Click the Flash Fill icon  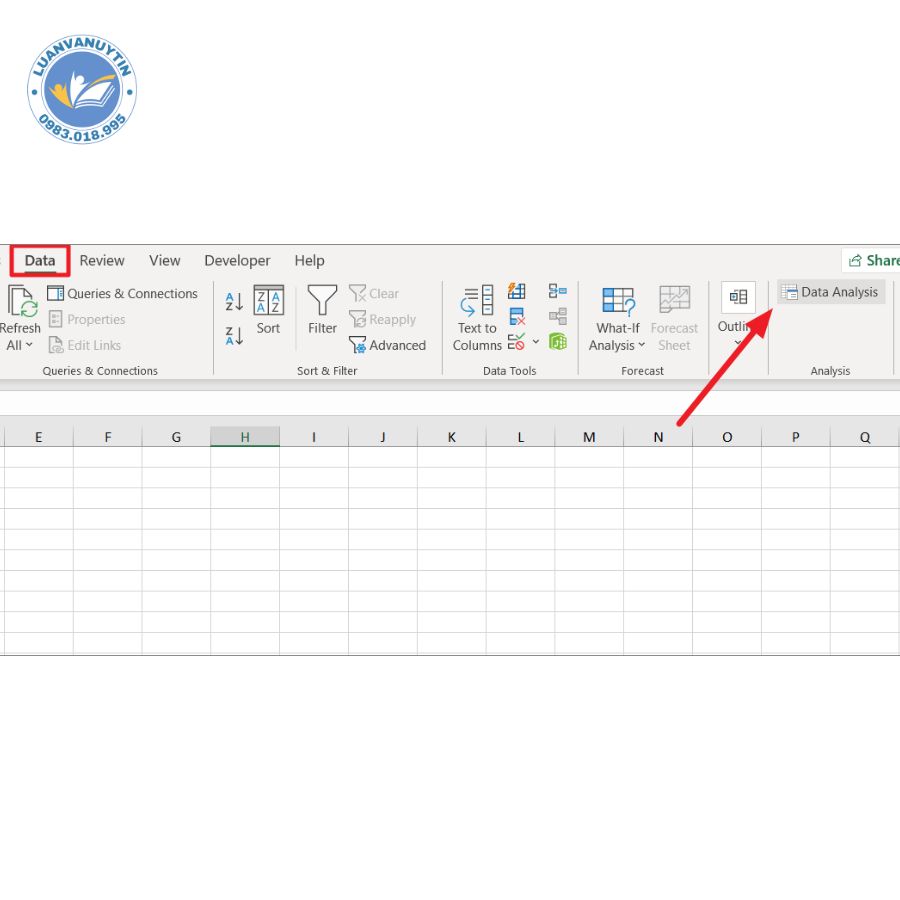(x=517, y=291)
